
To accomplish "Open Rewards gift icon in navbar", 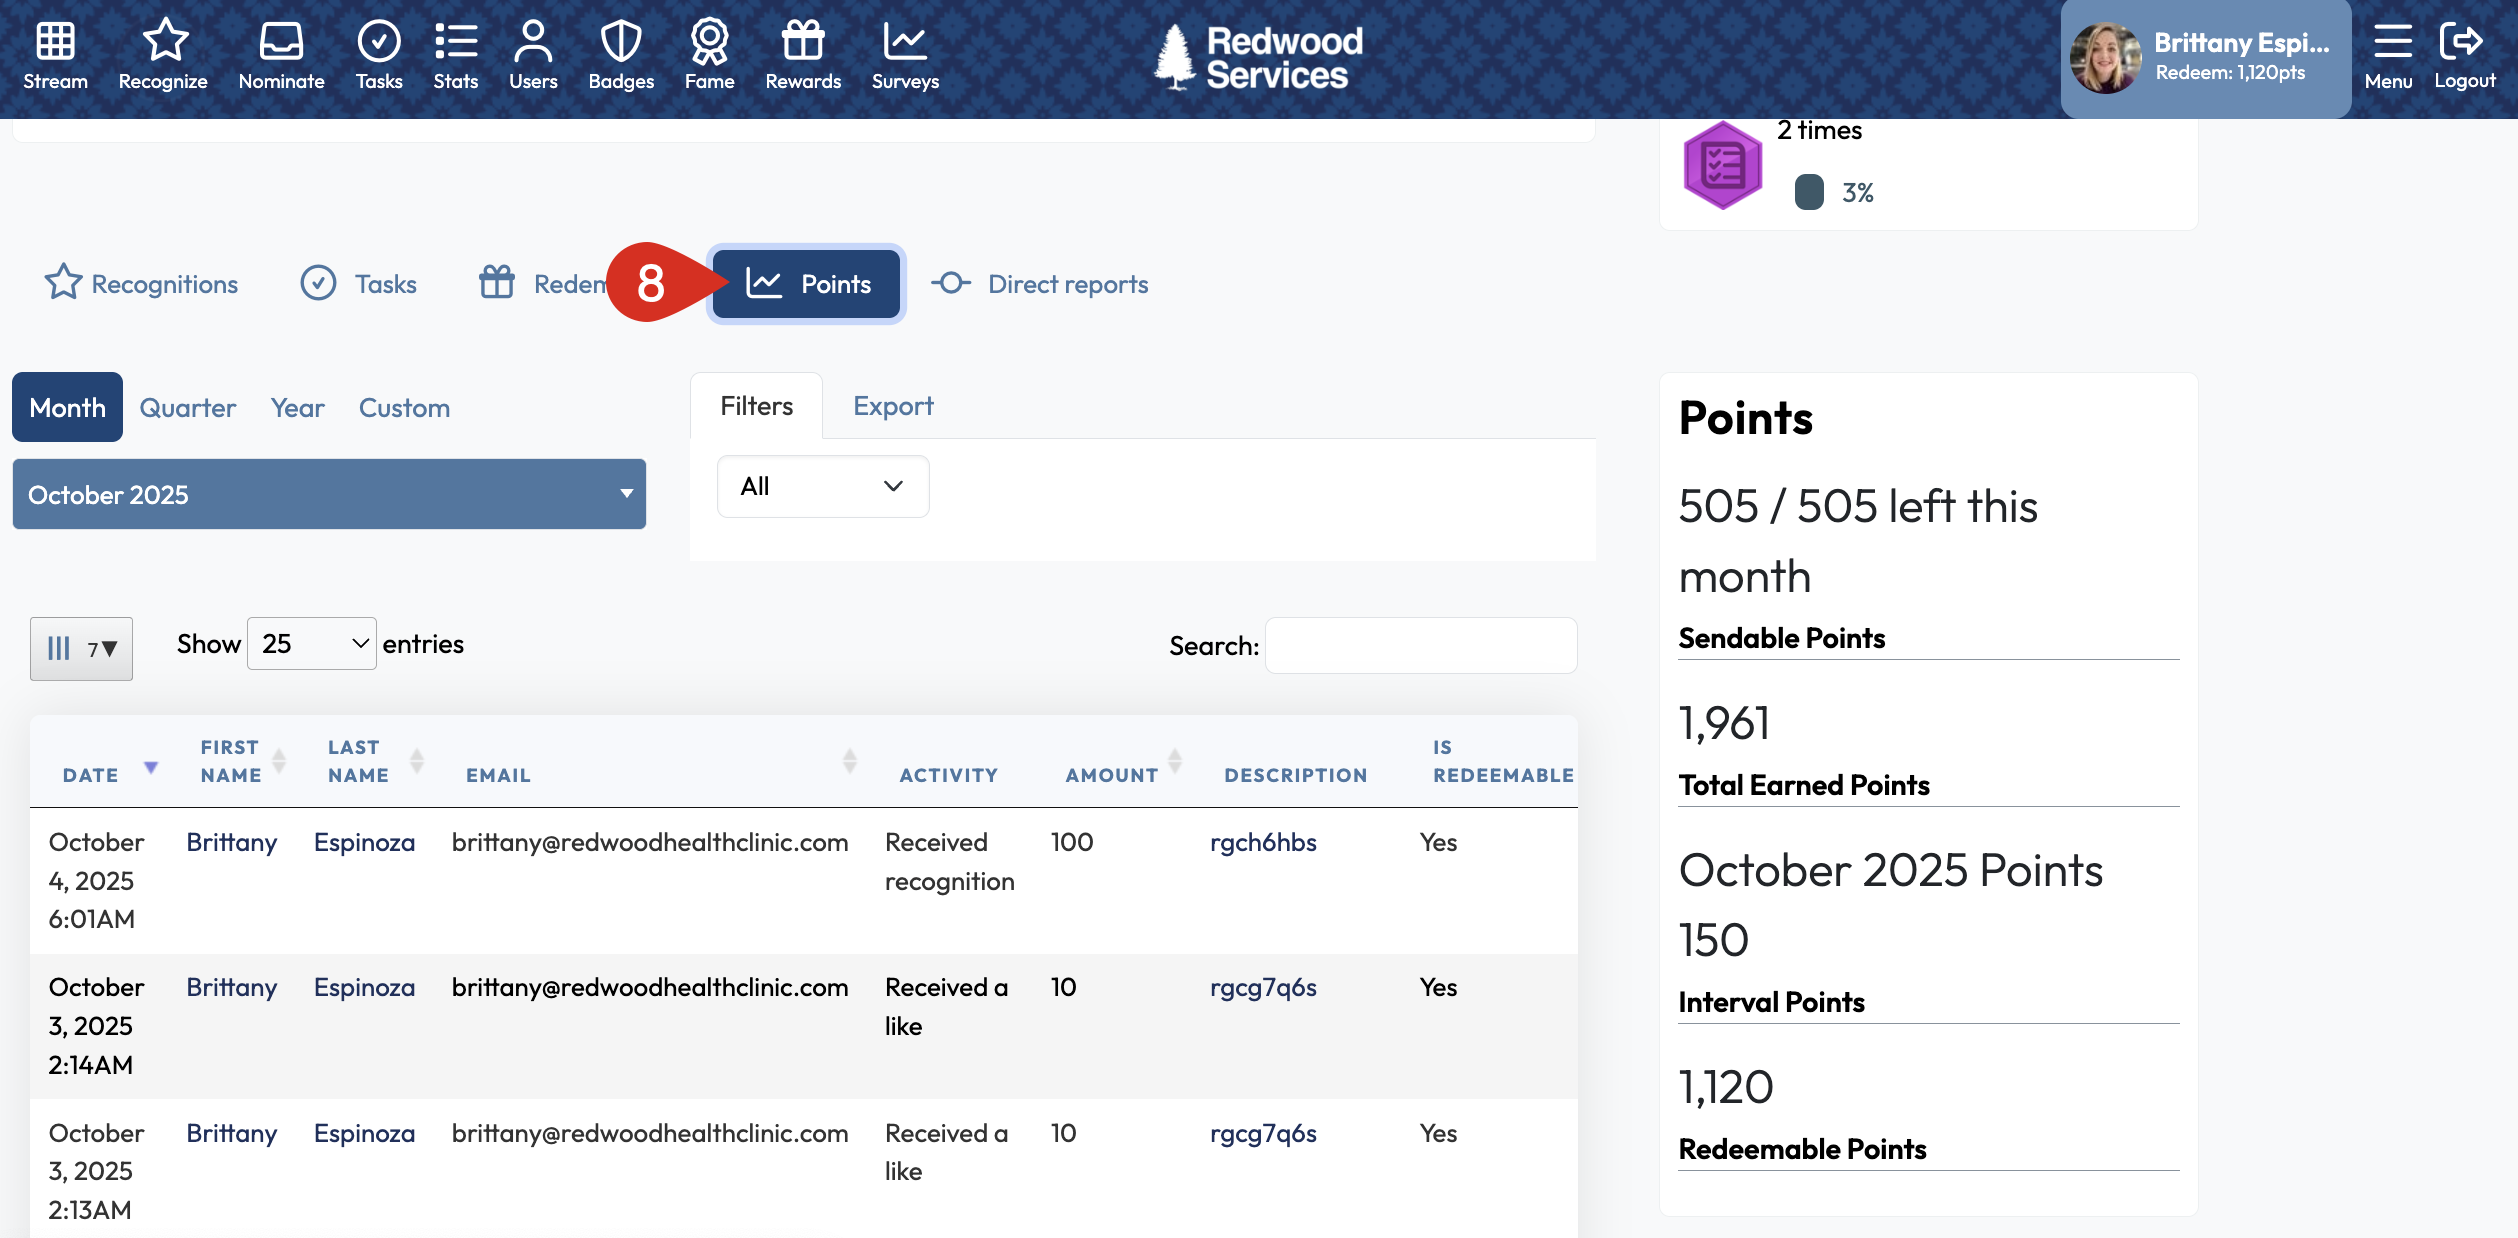I will [x=802, y=42].
